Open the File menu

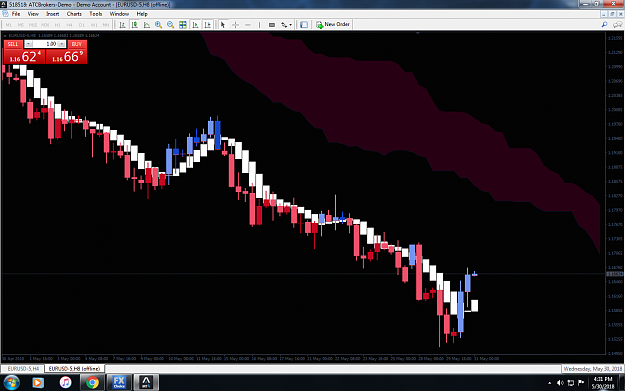click(x=16, y=14)
